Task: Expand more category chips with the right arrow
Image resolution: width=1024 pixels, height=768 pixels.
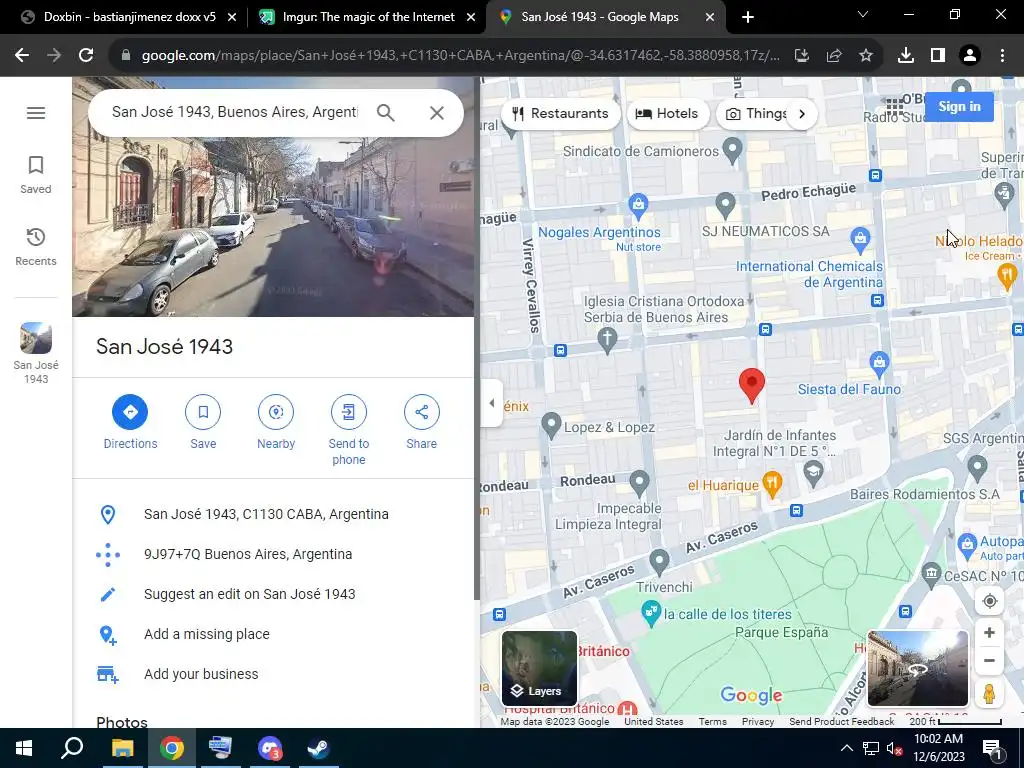Action: tap(802, 114)
